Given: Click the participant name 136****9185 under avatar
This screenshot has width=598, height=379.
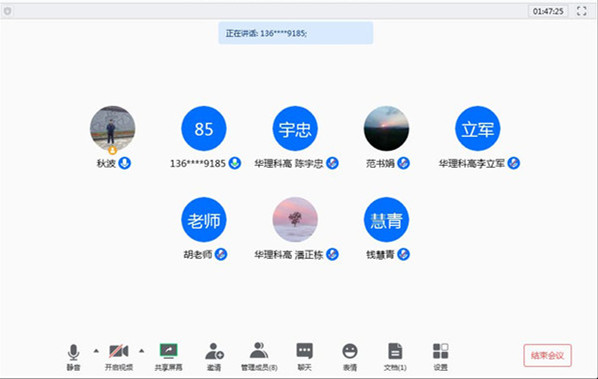Looking at the screenshot, I should coord(198,164).
